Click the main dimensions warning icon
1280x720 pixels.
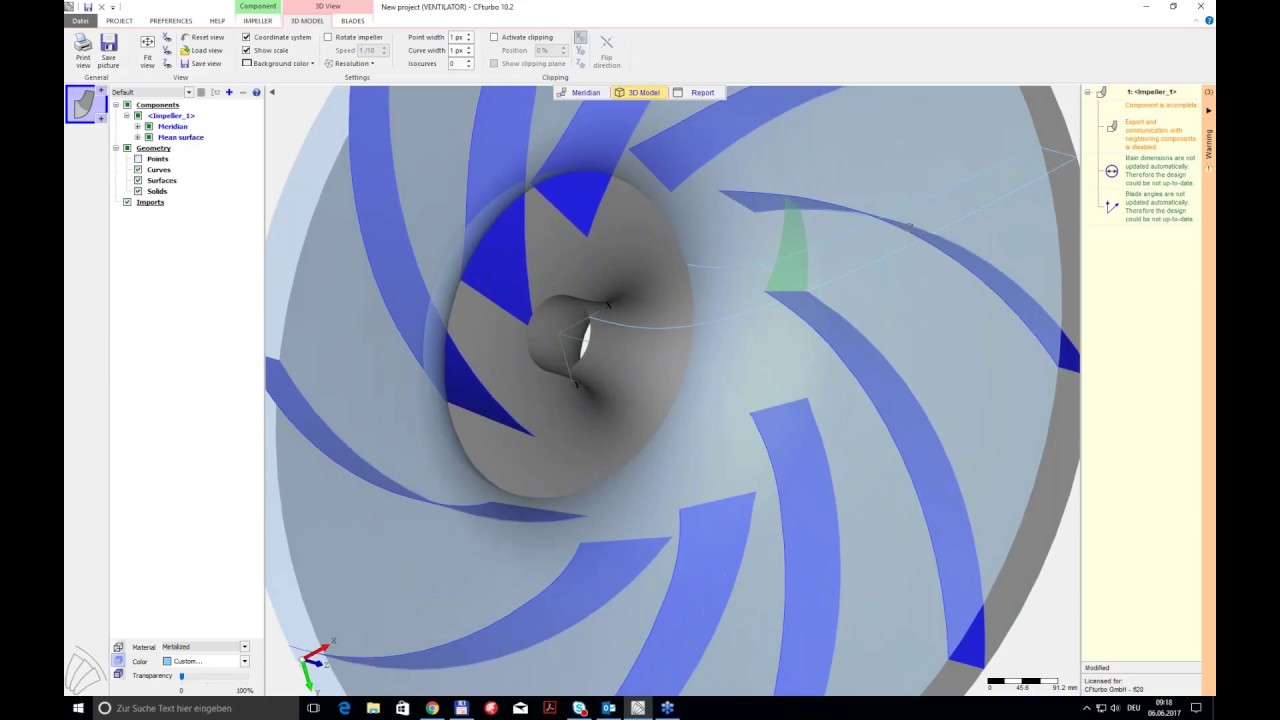[1111, 171]
